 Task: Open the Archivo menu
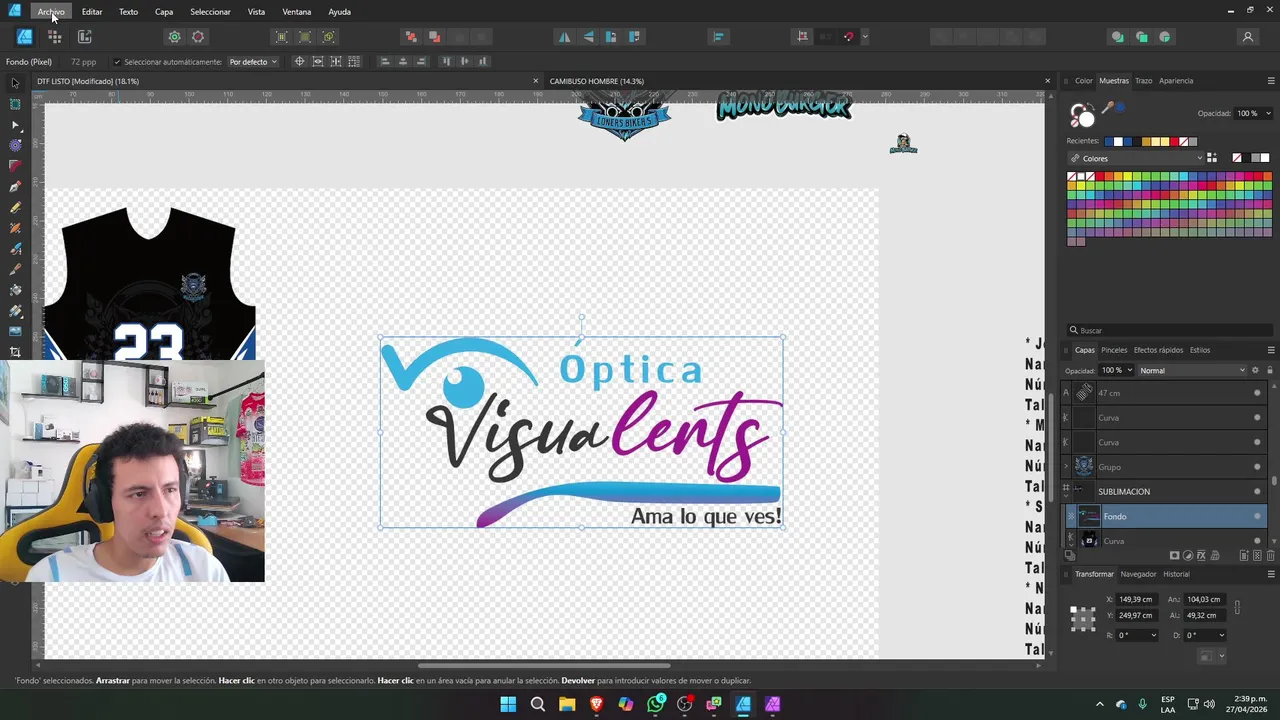(x=51, y=12)
